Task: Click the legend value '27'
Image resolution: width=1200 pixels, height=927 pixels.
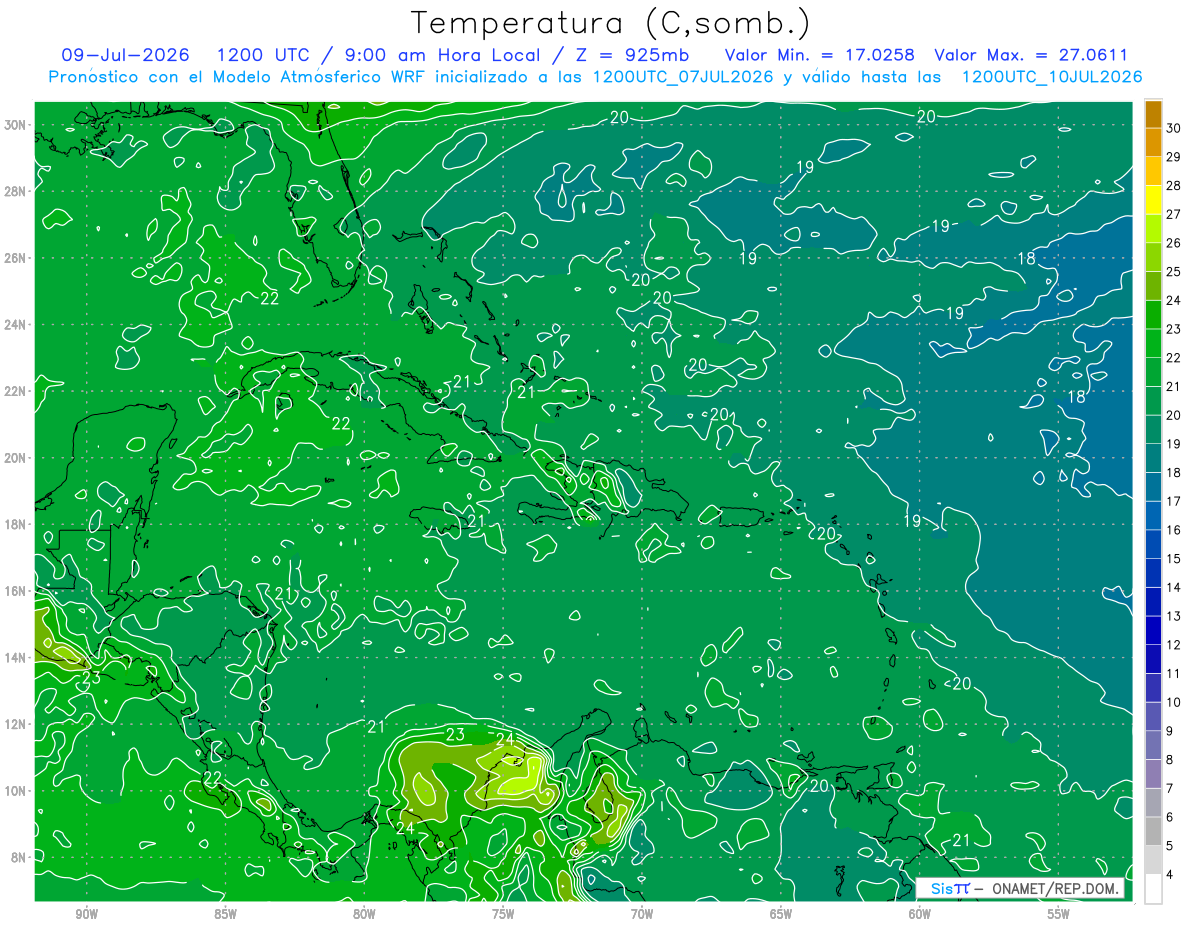Action: 1173,214
